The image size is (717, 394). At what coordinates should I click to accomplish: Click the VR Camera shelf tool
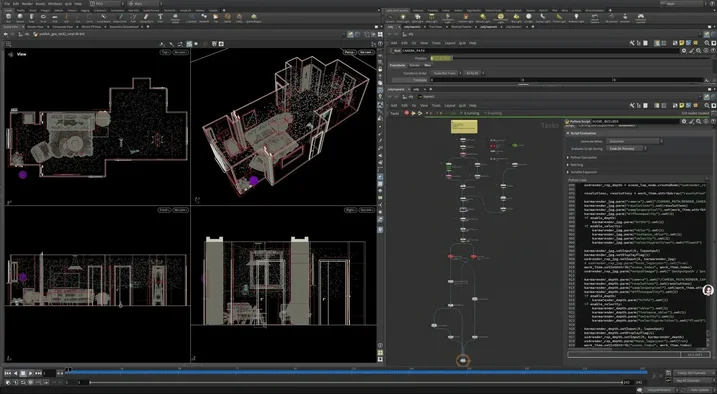click(x=611, y=18)
